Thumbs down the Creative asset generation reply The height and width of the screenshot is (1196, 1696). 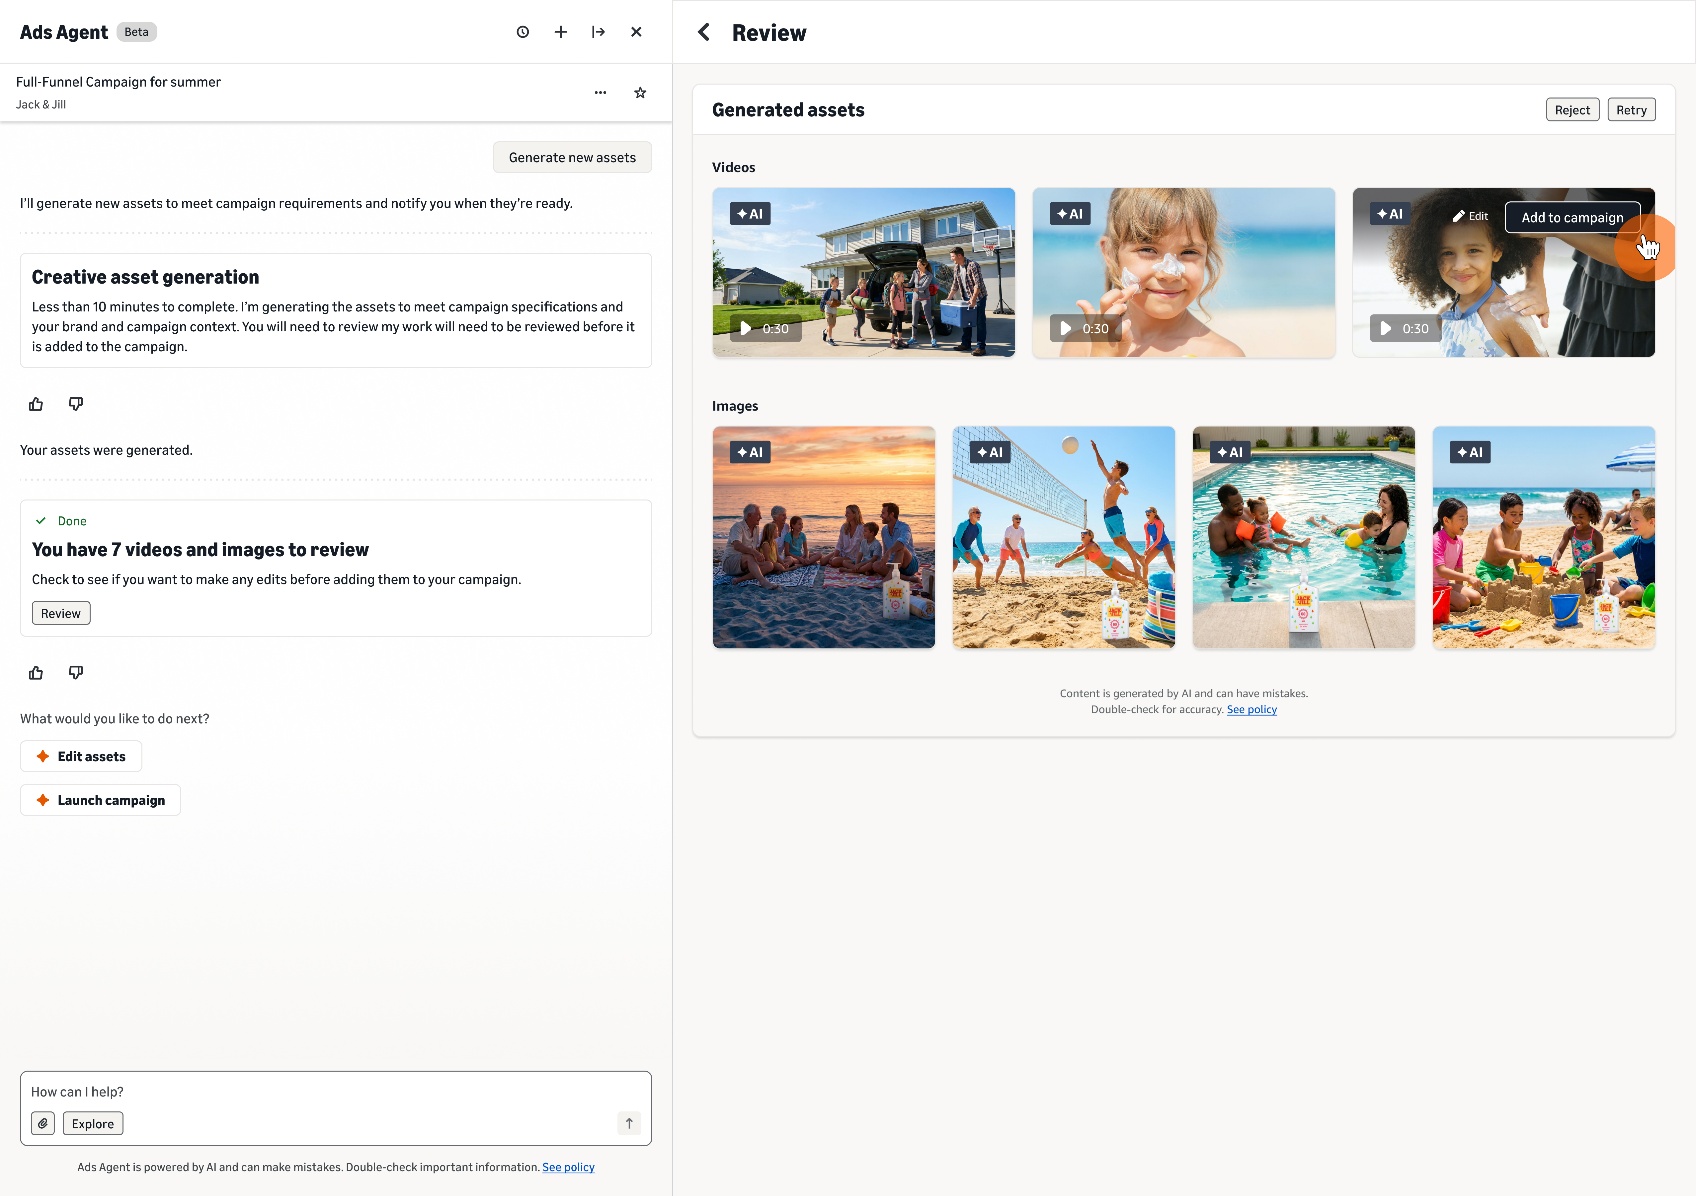click(76, 404)
